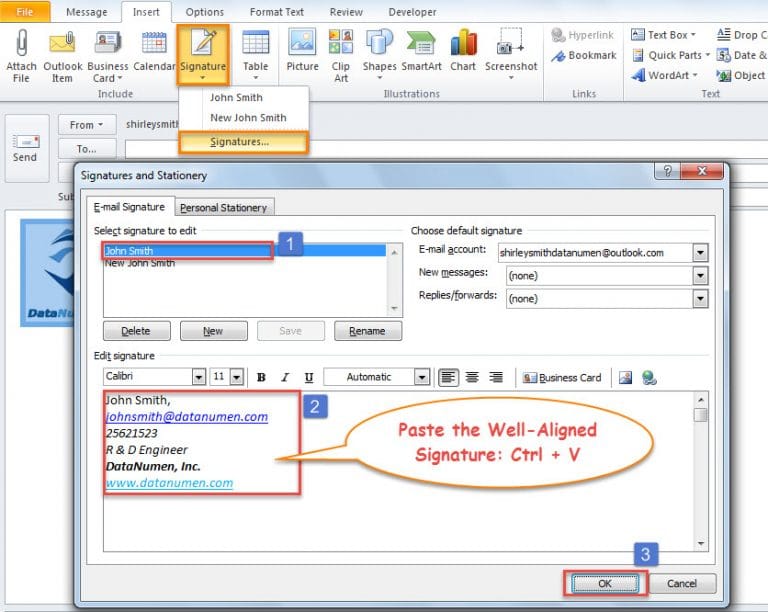Toggle Bold in signature editor
This screenshot has height=612, width=768.
click(262, 377)
